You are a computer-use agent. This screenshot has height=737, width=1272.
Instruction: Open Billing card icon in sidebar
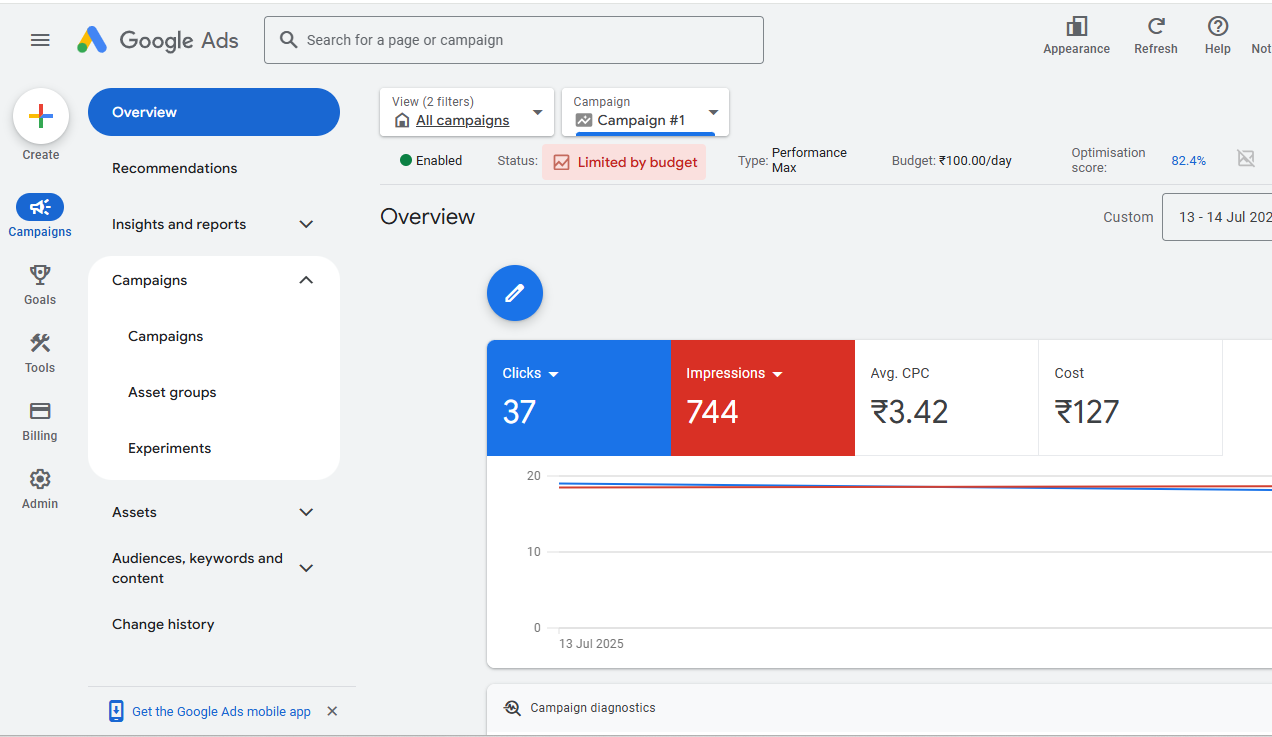[40, 411]
